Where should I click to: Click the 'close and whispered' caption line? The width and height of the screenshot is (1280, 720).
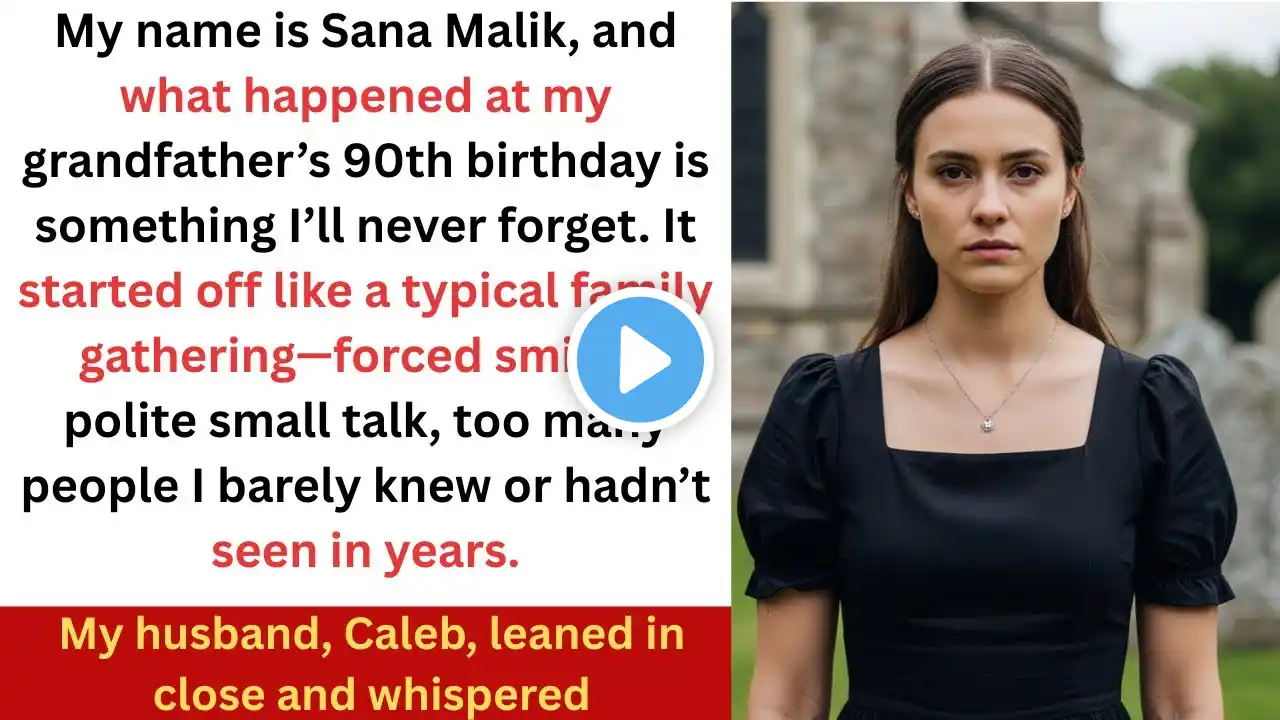click(x=372, y=694)
